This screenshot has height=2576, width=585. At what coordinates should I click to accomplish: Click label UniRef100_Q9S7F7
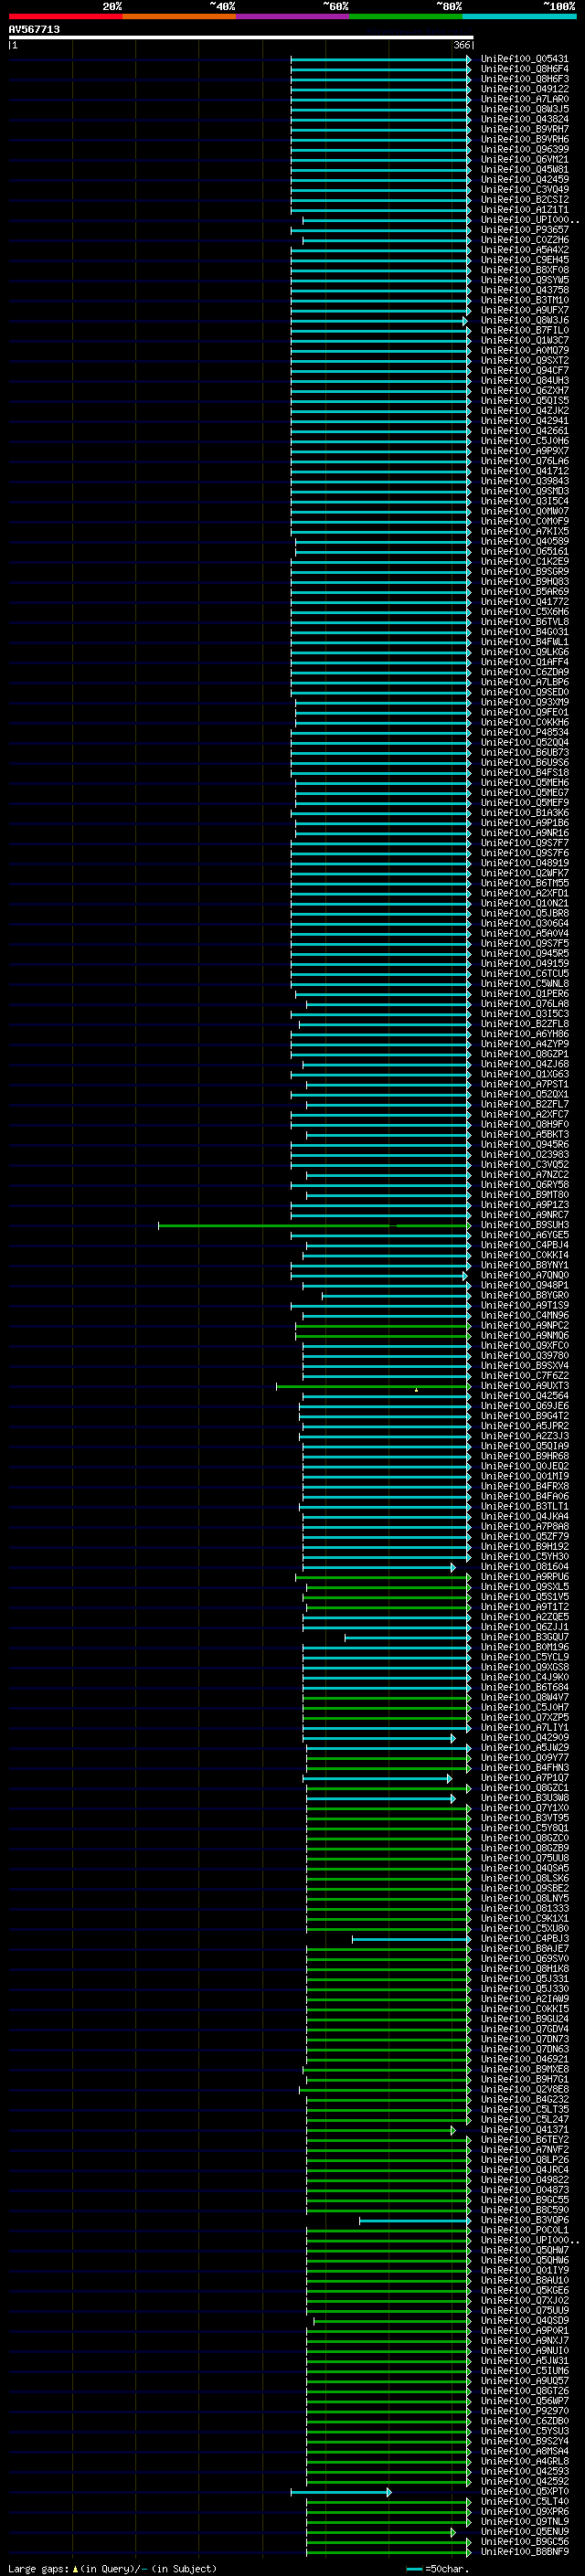(x=525, y=843)
